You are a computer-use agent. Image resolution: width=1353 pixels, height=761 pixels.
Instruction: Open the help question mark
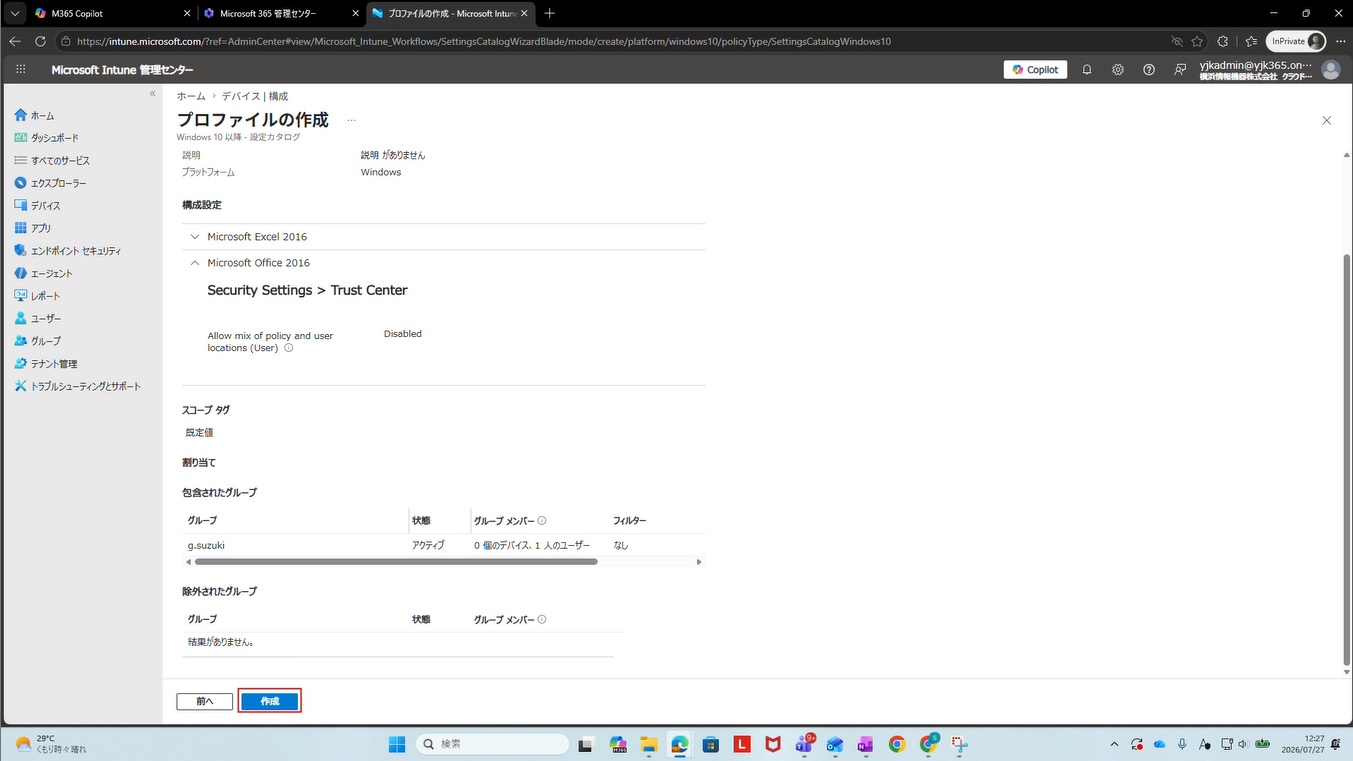tap(1149, 70)
